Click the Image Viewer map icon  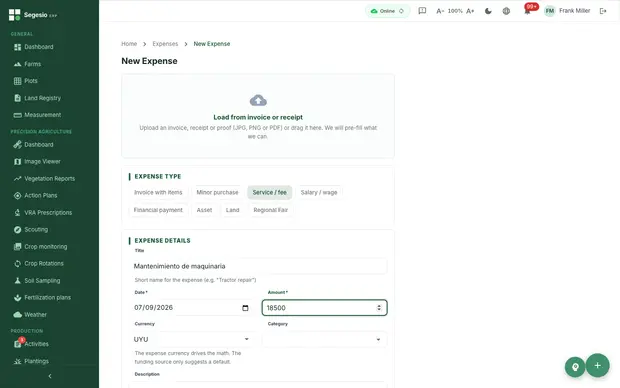[x=17, y=162]
